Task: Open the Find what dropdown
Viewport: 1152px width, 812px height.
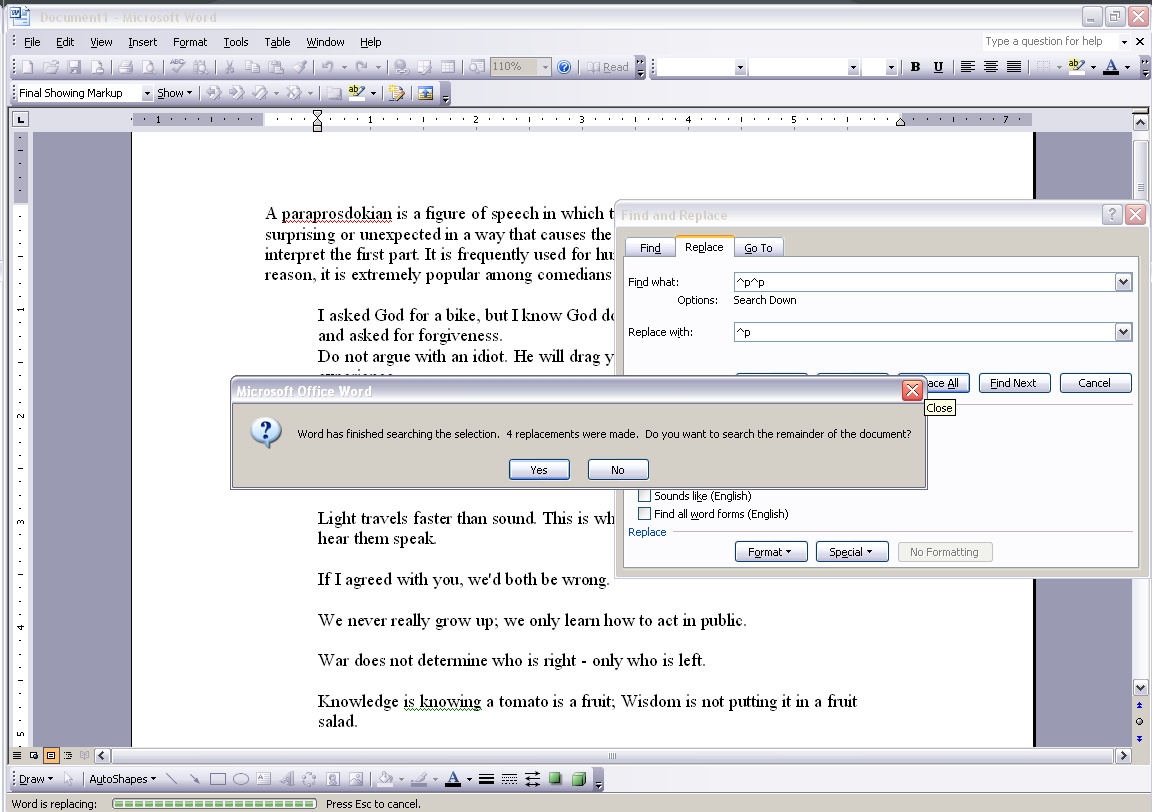Action: (x=1123, y=281)
